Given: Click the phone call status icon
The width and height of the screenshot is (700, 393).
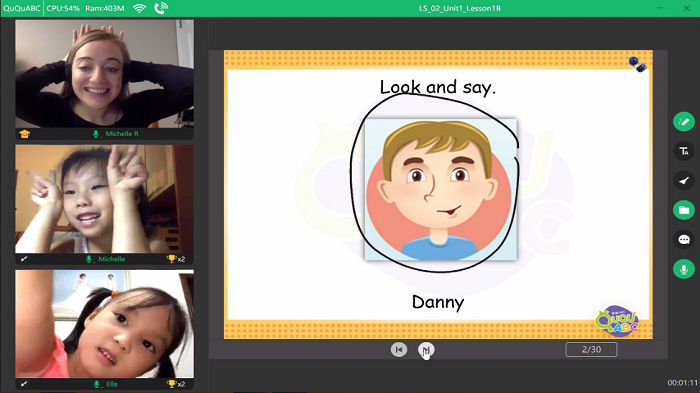Looking at the screenshot, I should (x=161, y=8).
